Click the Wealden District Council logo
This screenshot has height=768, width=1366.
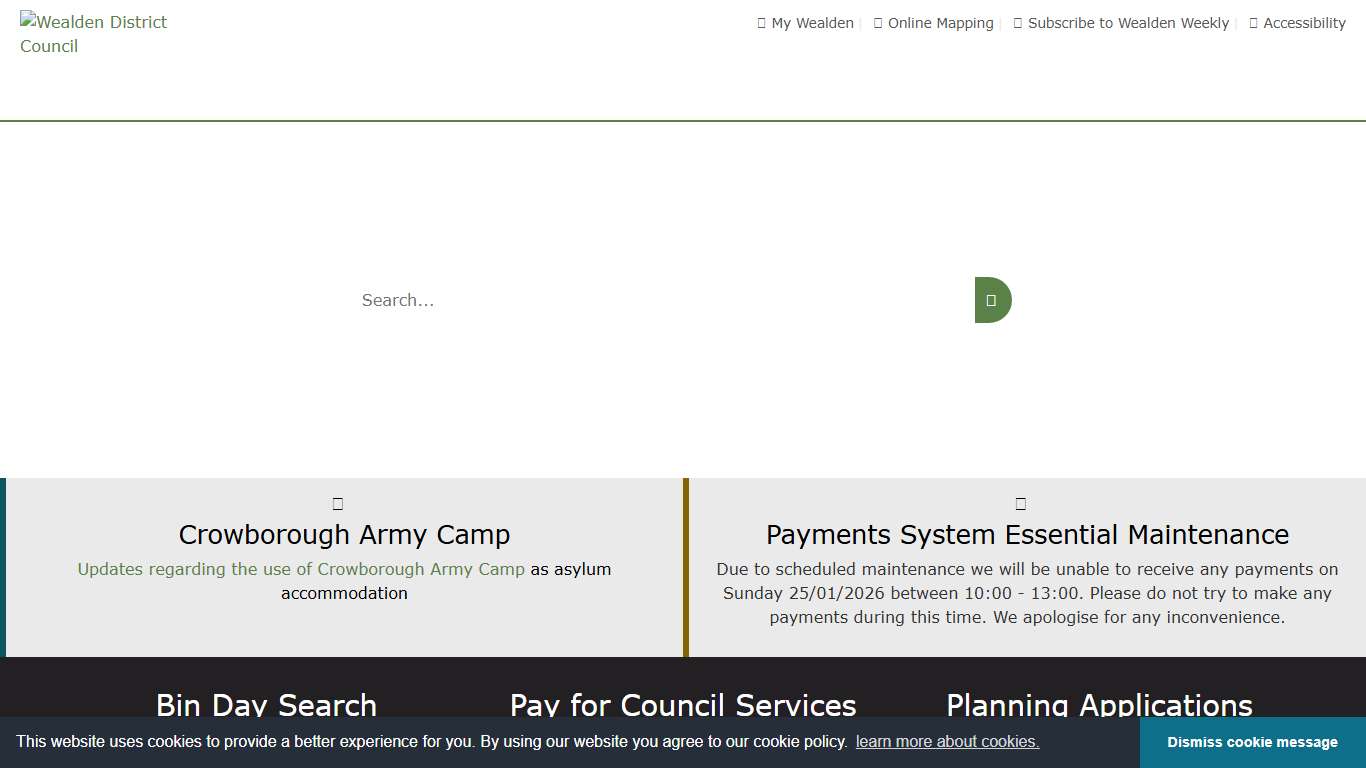pos(93,34)
